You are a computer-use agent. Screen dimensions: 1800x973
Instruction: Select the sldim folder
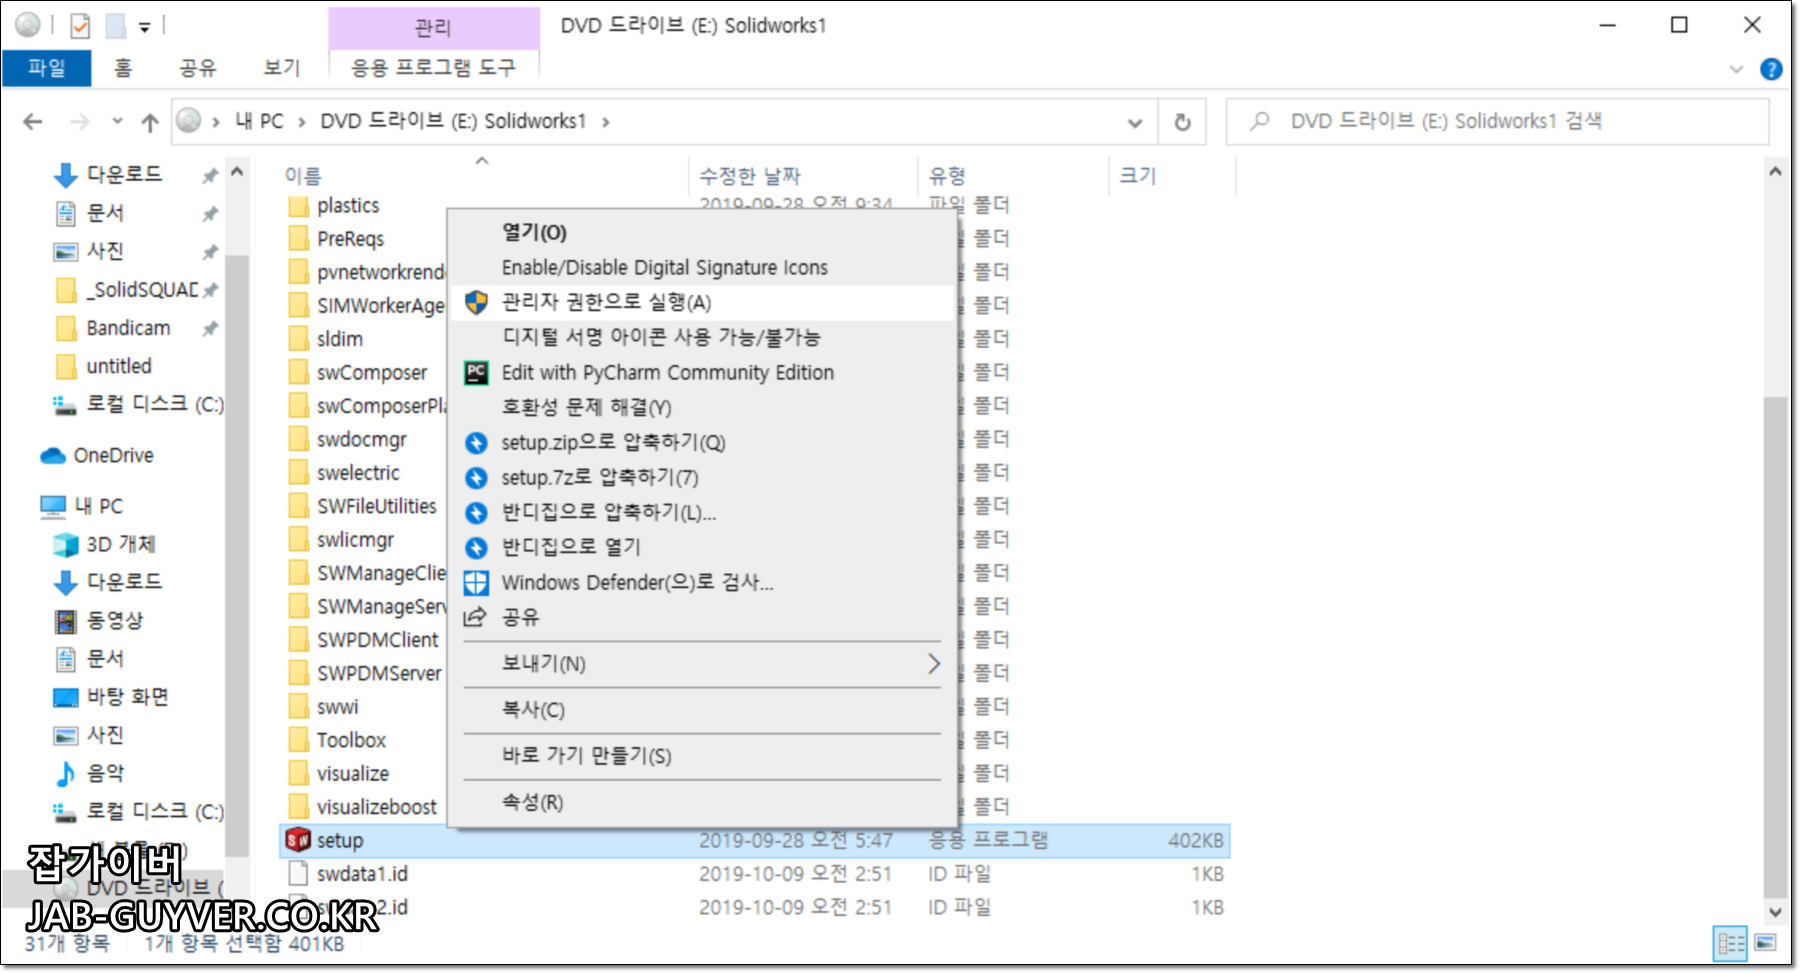point(340,338)
